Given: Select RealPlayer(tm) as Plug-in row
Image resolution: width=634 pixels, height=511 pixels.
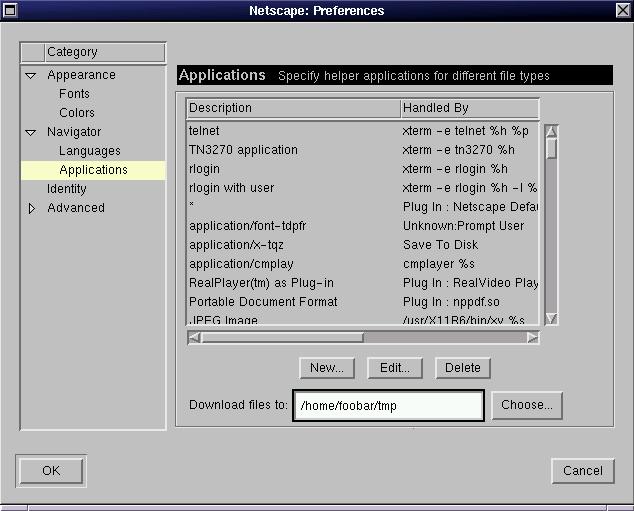Looking at the screenshot, I should coord(363,283).
